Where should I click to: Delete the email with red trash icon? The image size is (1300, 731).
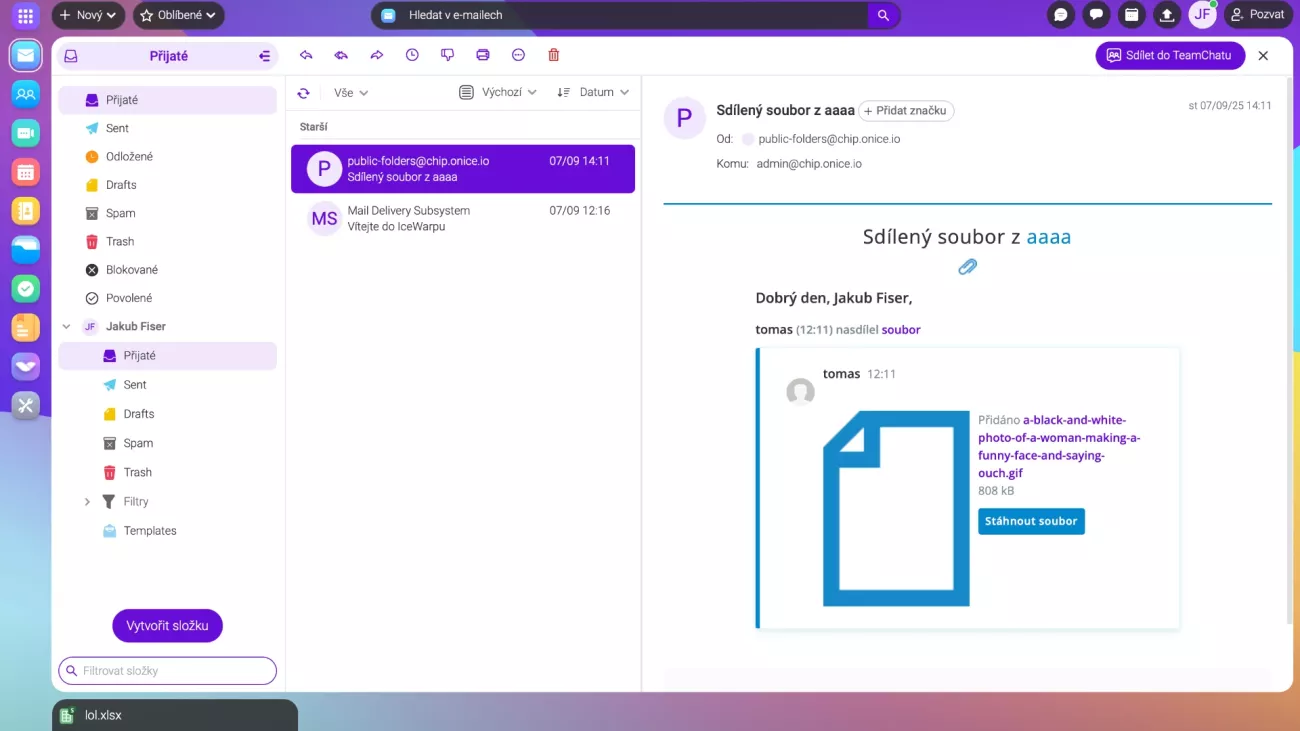click(554, 56)
